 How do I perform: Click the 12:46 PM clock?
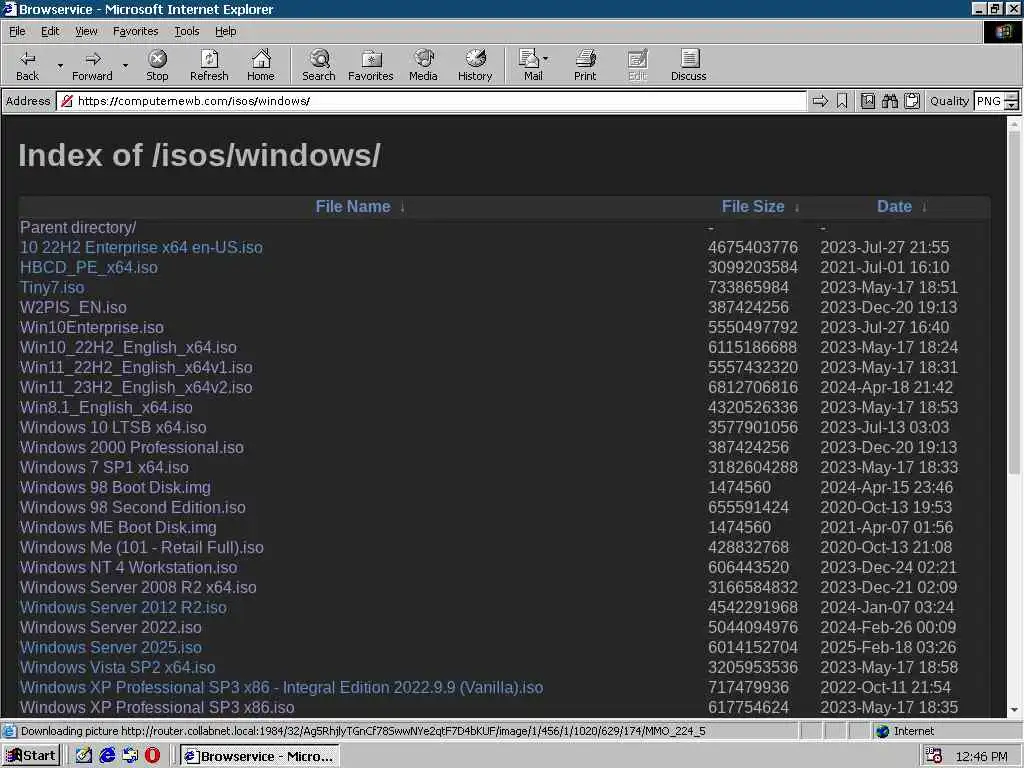pyautogui.click(x=981, y=756)
